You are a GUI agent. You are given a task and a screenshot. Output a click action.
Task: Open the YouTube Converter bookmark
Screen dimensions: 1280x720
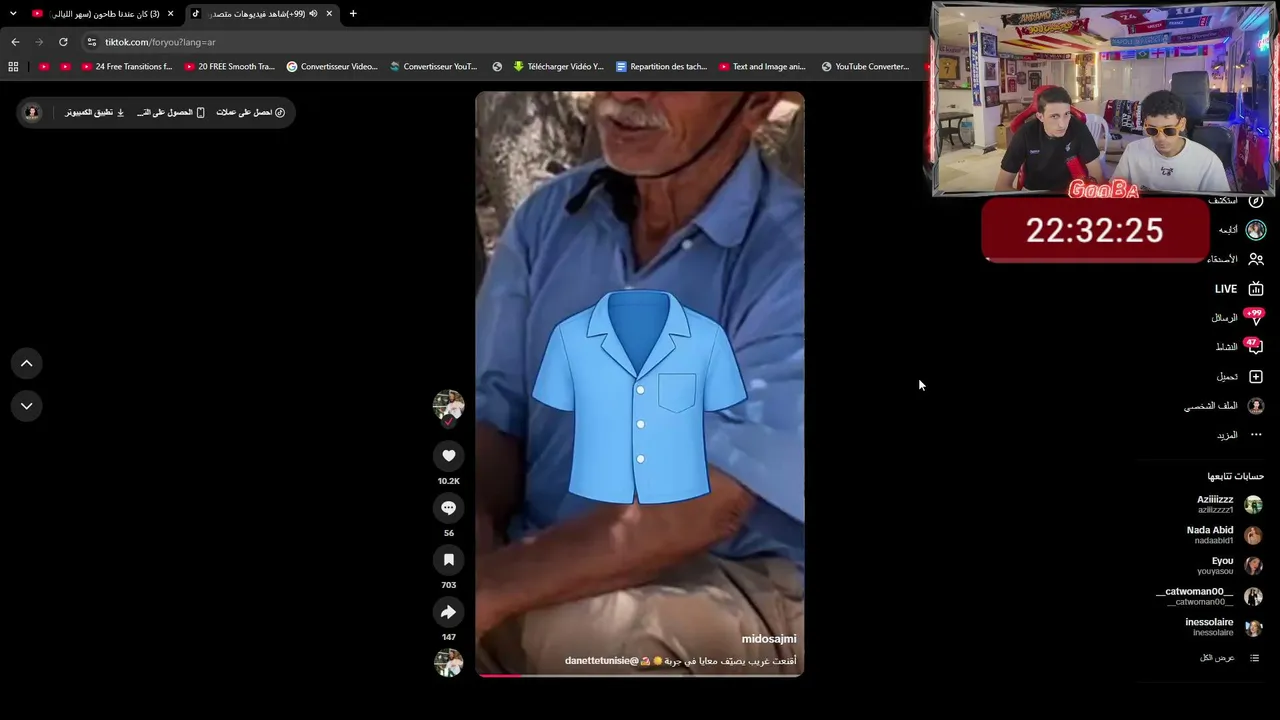pyautogui.click(x=866, y=67)
